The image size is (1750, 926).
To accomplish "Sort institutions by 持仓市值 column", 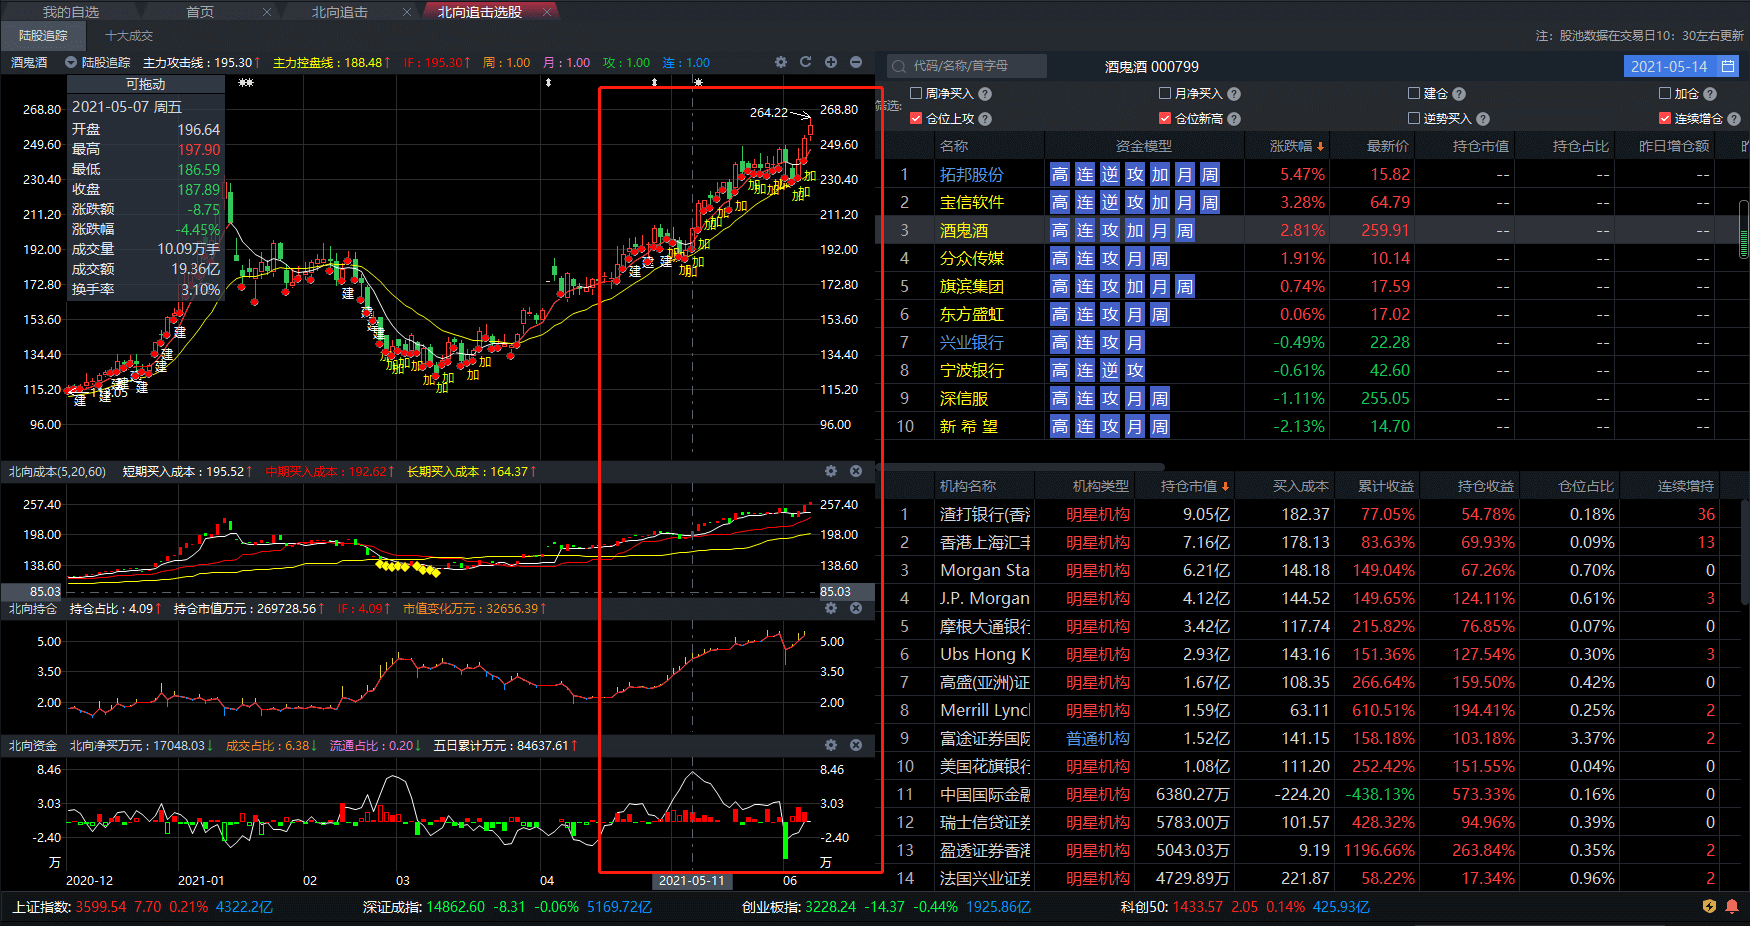I will click(x=1194, y=486).
